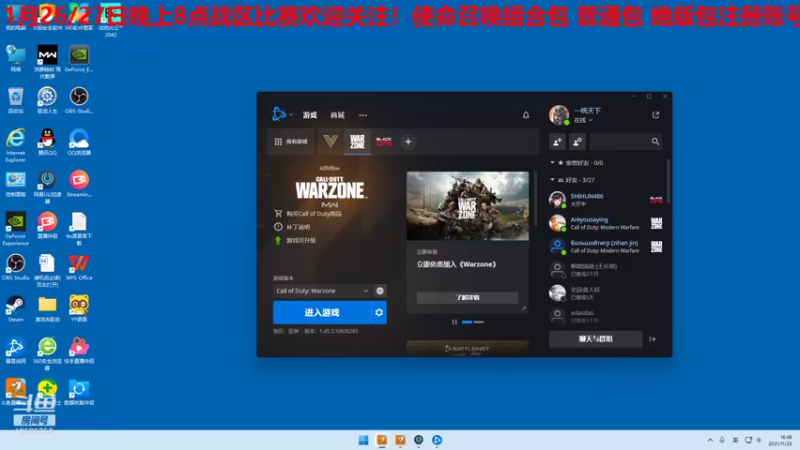The image size is (800, 450).
Task: Open OBS Studio desktop shortcut
Action: point(16,267)
